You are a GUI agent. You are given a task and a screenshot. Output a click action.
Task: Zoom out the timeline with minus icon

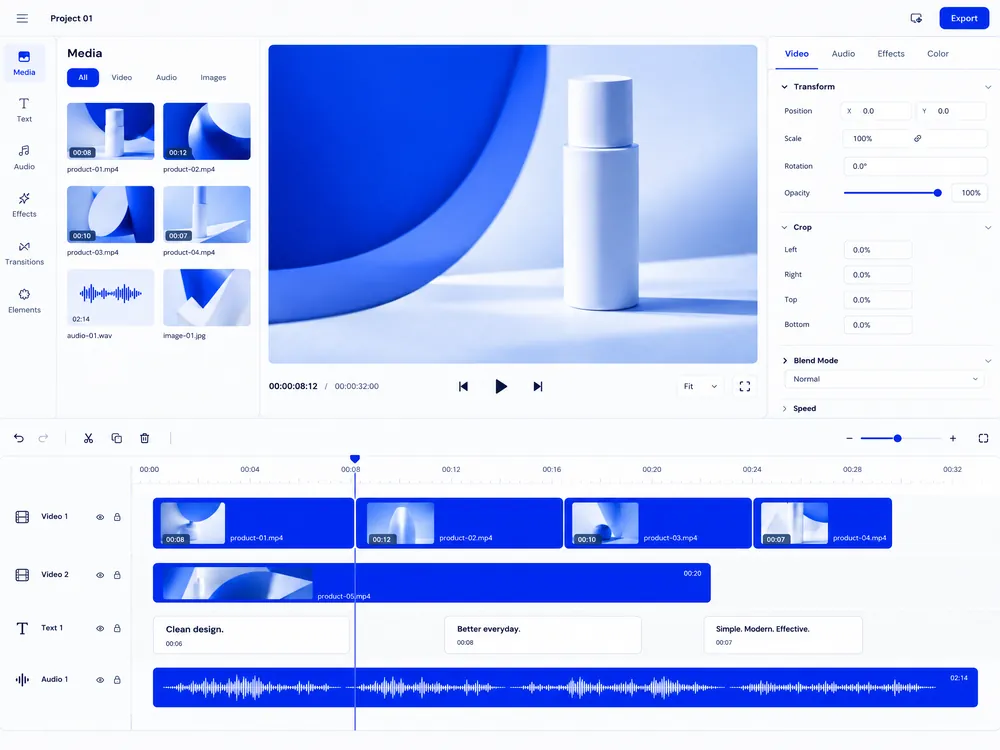click(x=849, y=438)
